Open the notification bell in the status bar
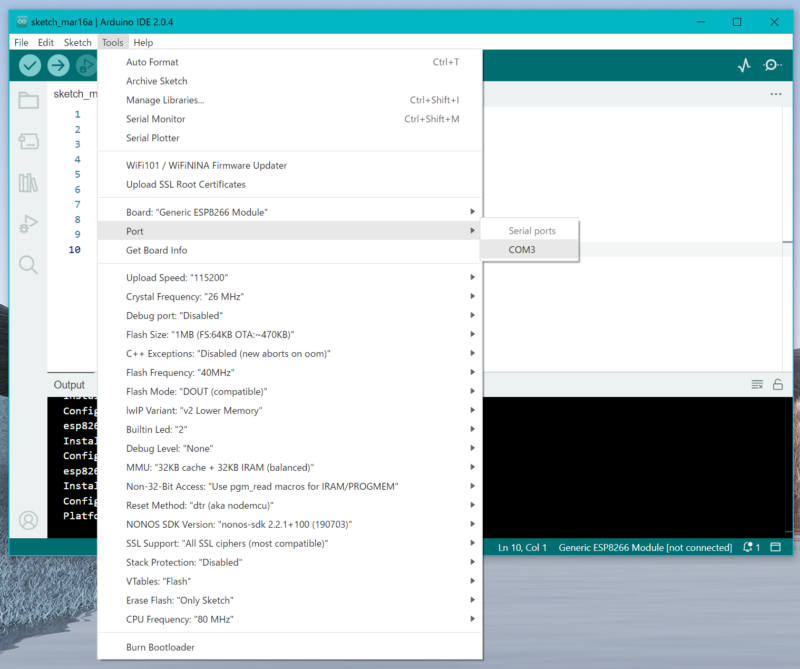Image resolution: width=800 pixels, height=669 pixels. click(747, 547)
